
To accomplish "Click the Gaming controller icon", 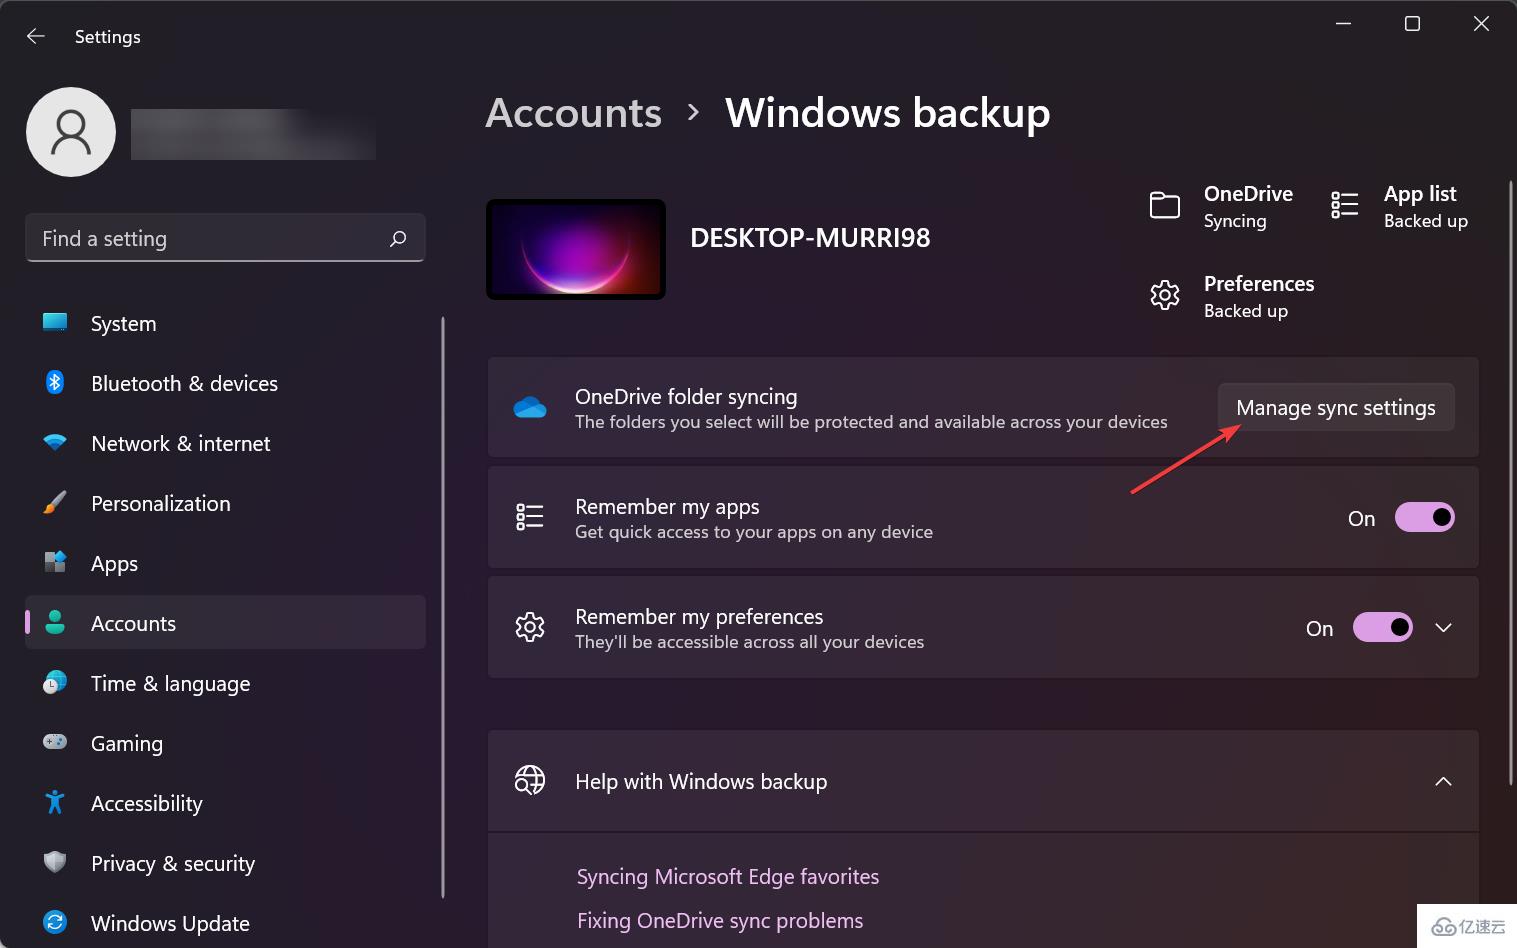I will pos(55,742).
